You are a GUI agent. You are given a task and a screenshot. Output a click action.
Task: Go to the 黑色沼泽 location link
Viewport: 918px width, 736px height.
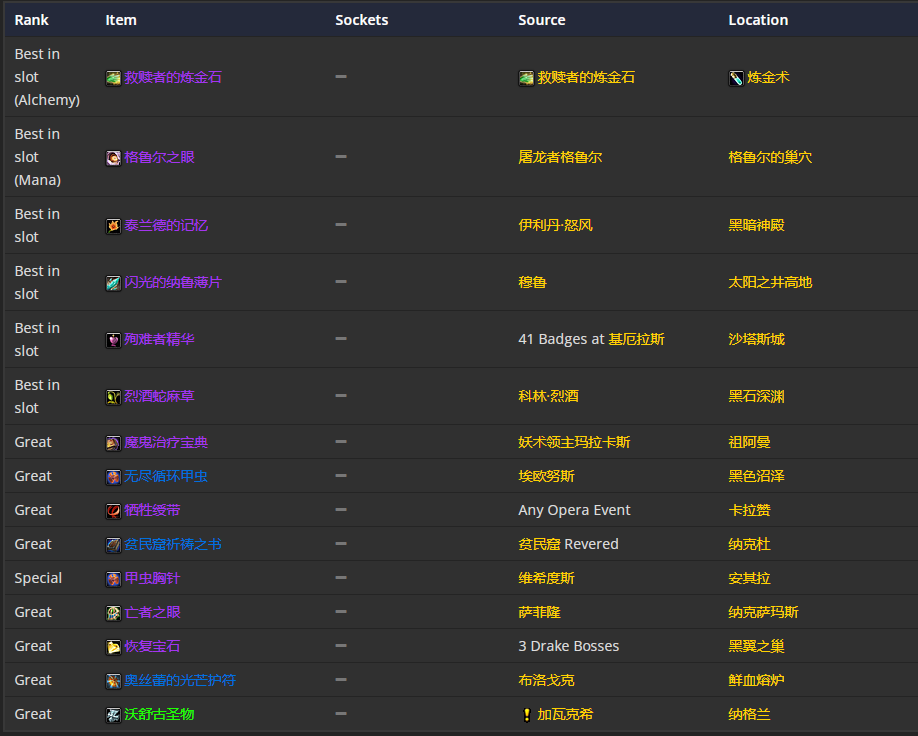[x=756, y=476]
